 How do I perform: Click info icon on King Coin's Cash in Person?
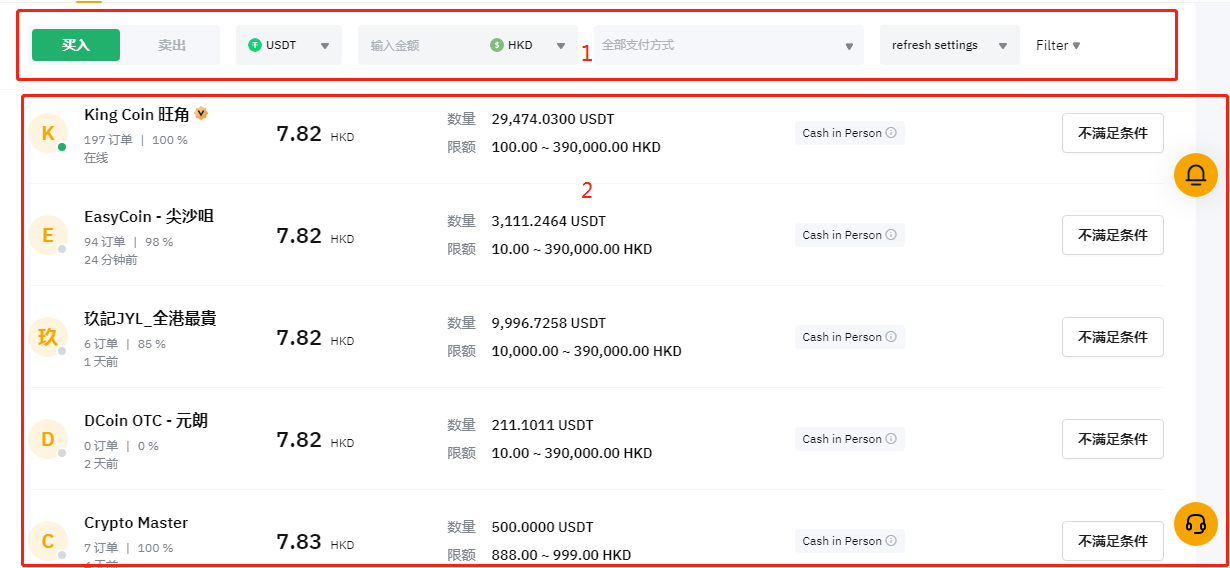point(891,133)
